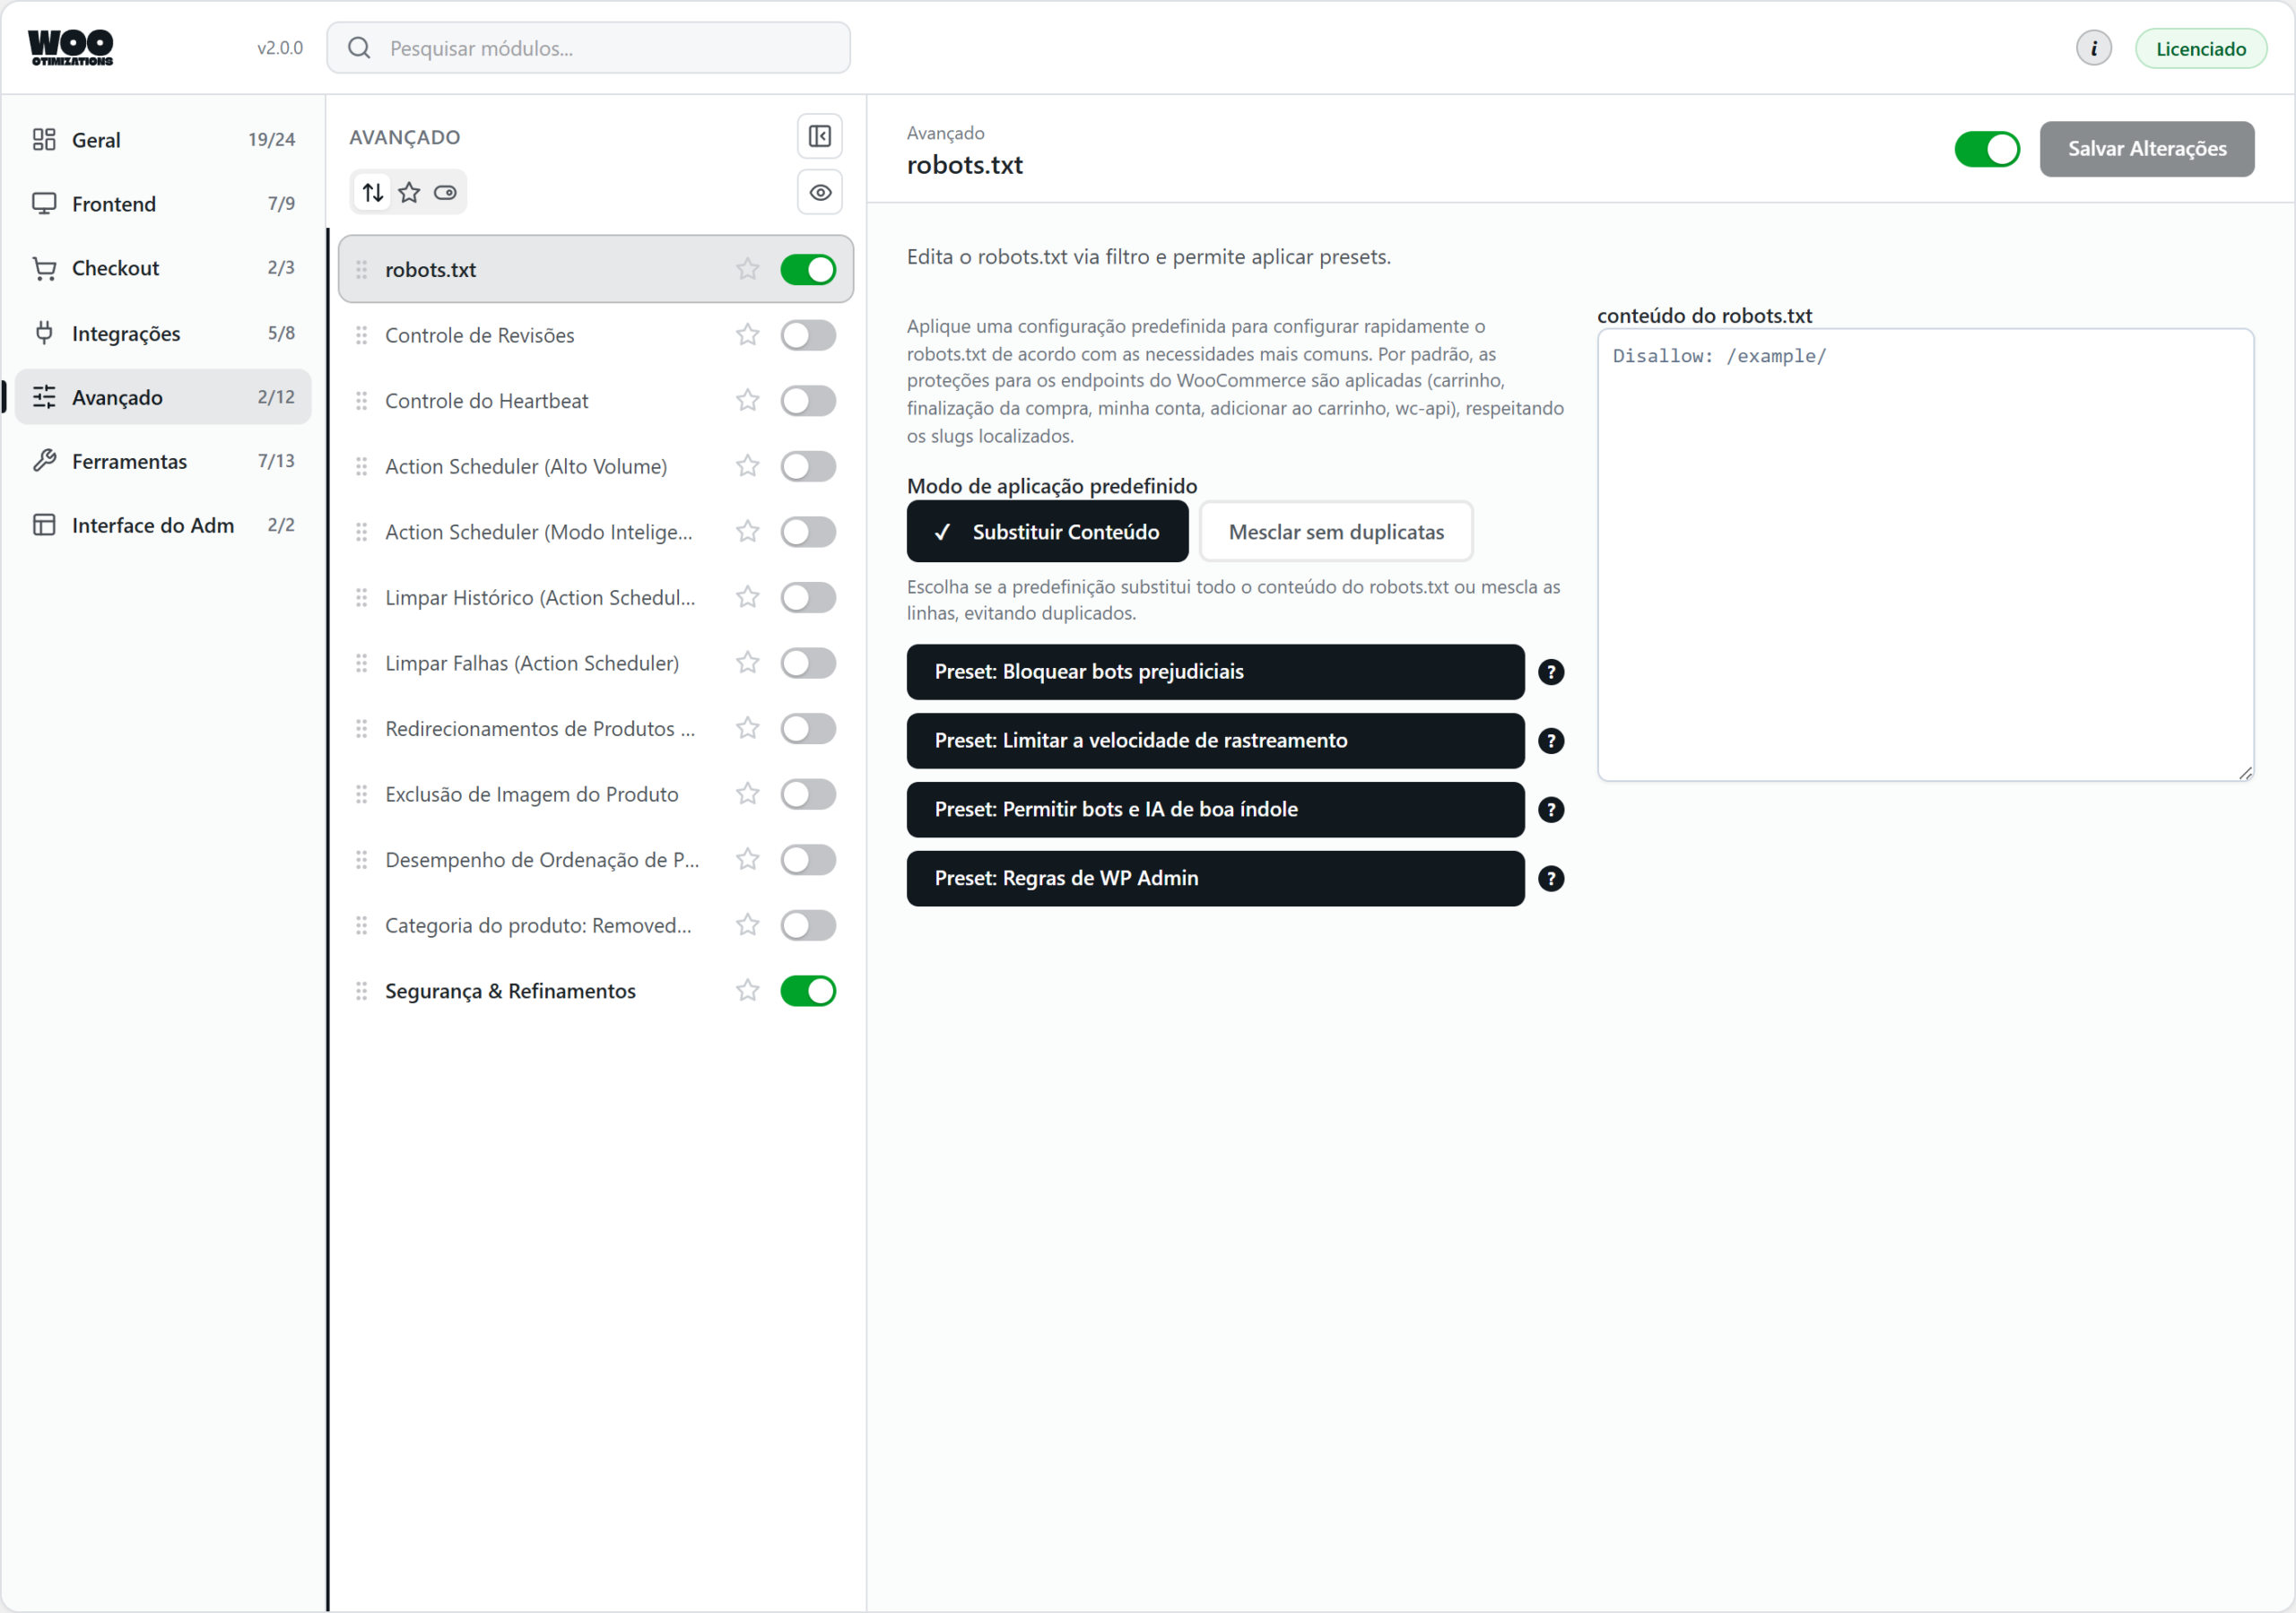Collapse the Avançado module panel
Image resolution: width=2296 pixels, height=1613 pixels.
pyautogui.click(x=819, y=136)
